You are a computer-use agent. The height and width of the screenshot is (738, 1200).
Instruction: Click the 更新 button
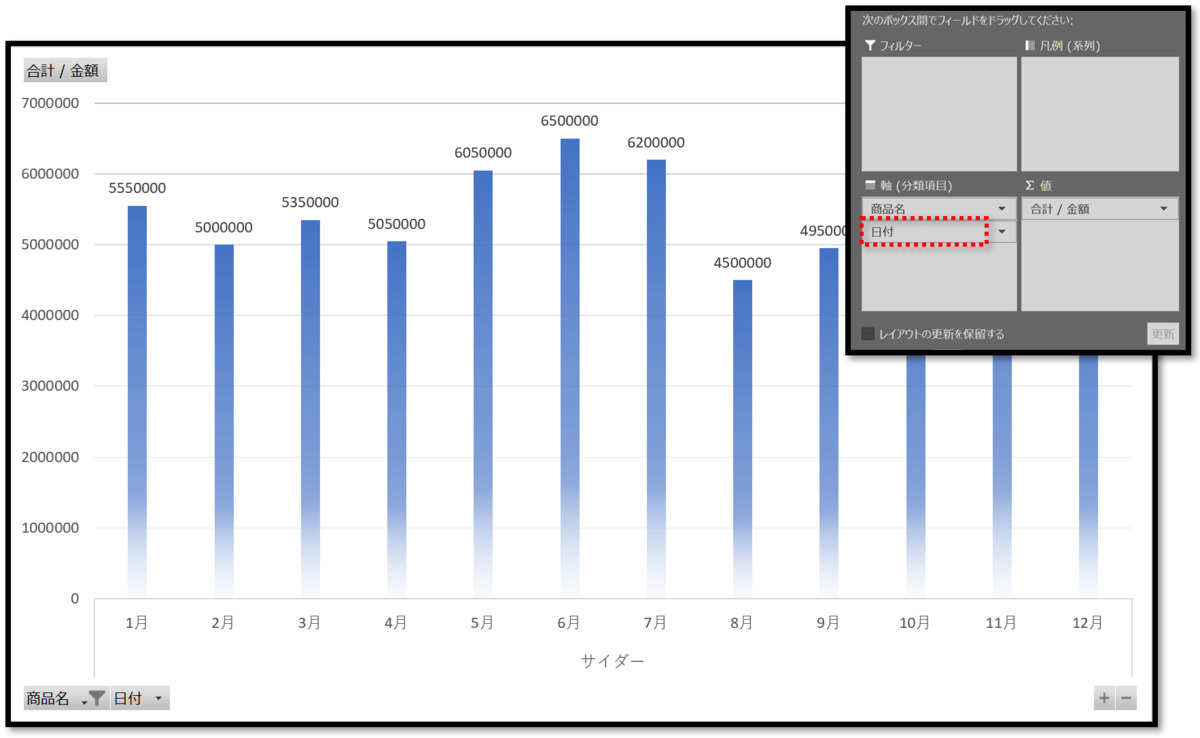[x=1162, y=334]
